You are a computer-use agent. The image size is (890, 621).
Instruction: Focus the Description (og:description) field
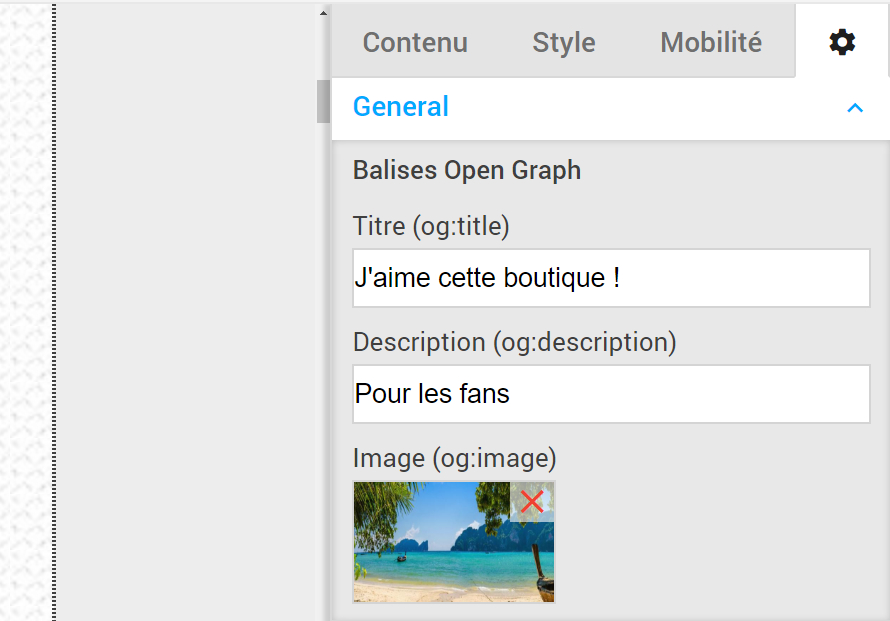pos(611,394)
